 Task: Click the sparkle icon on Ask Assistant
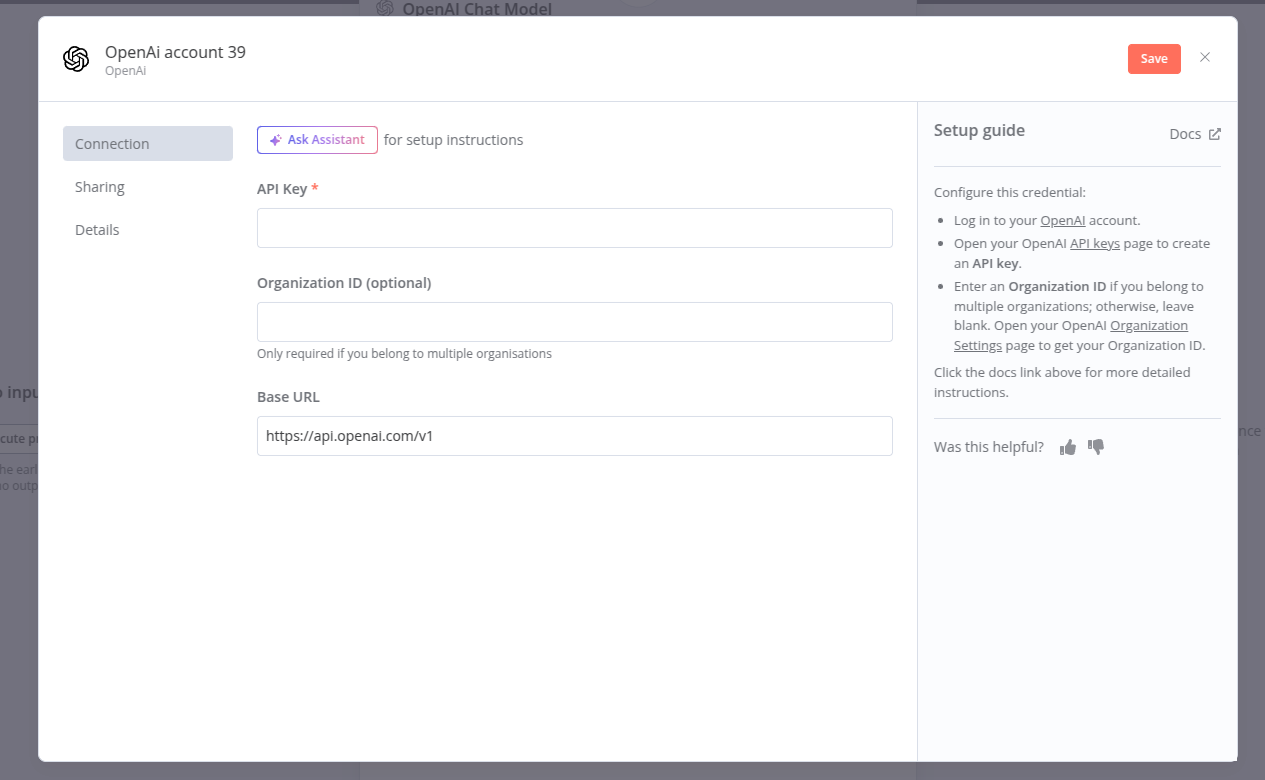click(274, 140)
